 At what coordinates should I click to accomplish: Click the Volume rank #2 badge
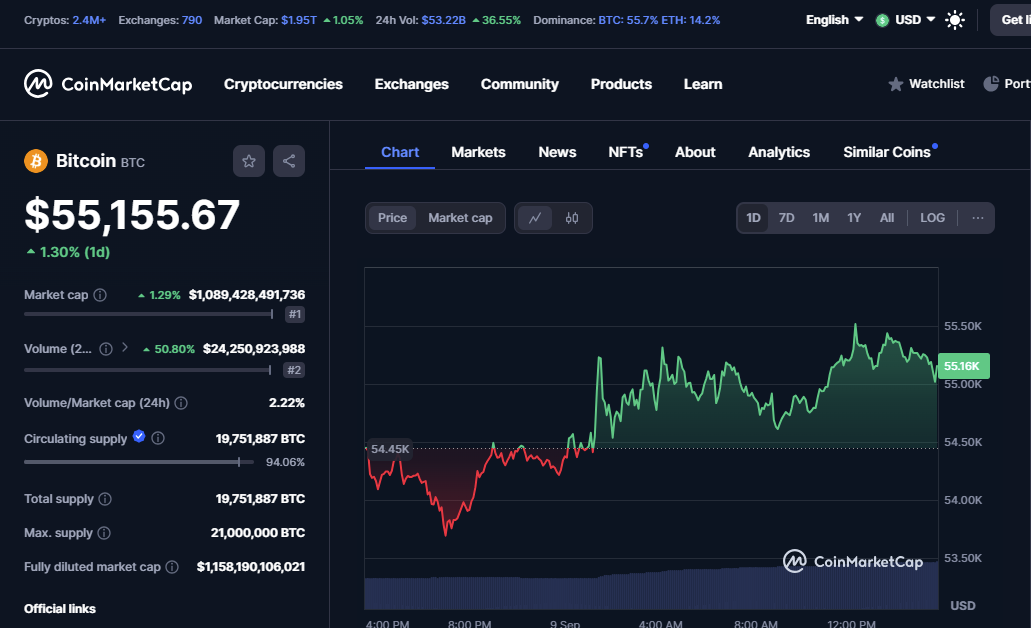pyautogui.click(x=294, y=370)
